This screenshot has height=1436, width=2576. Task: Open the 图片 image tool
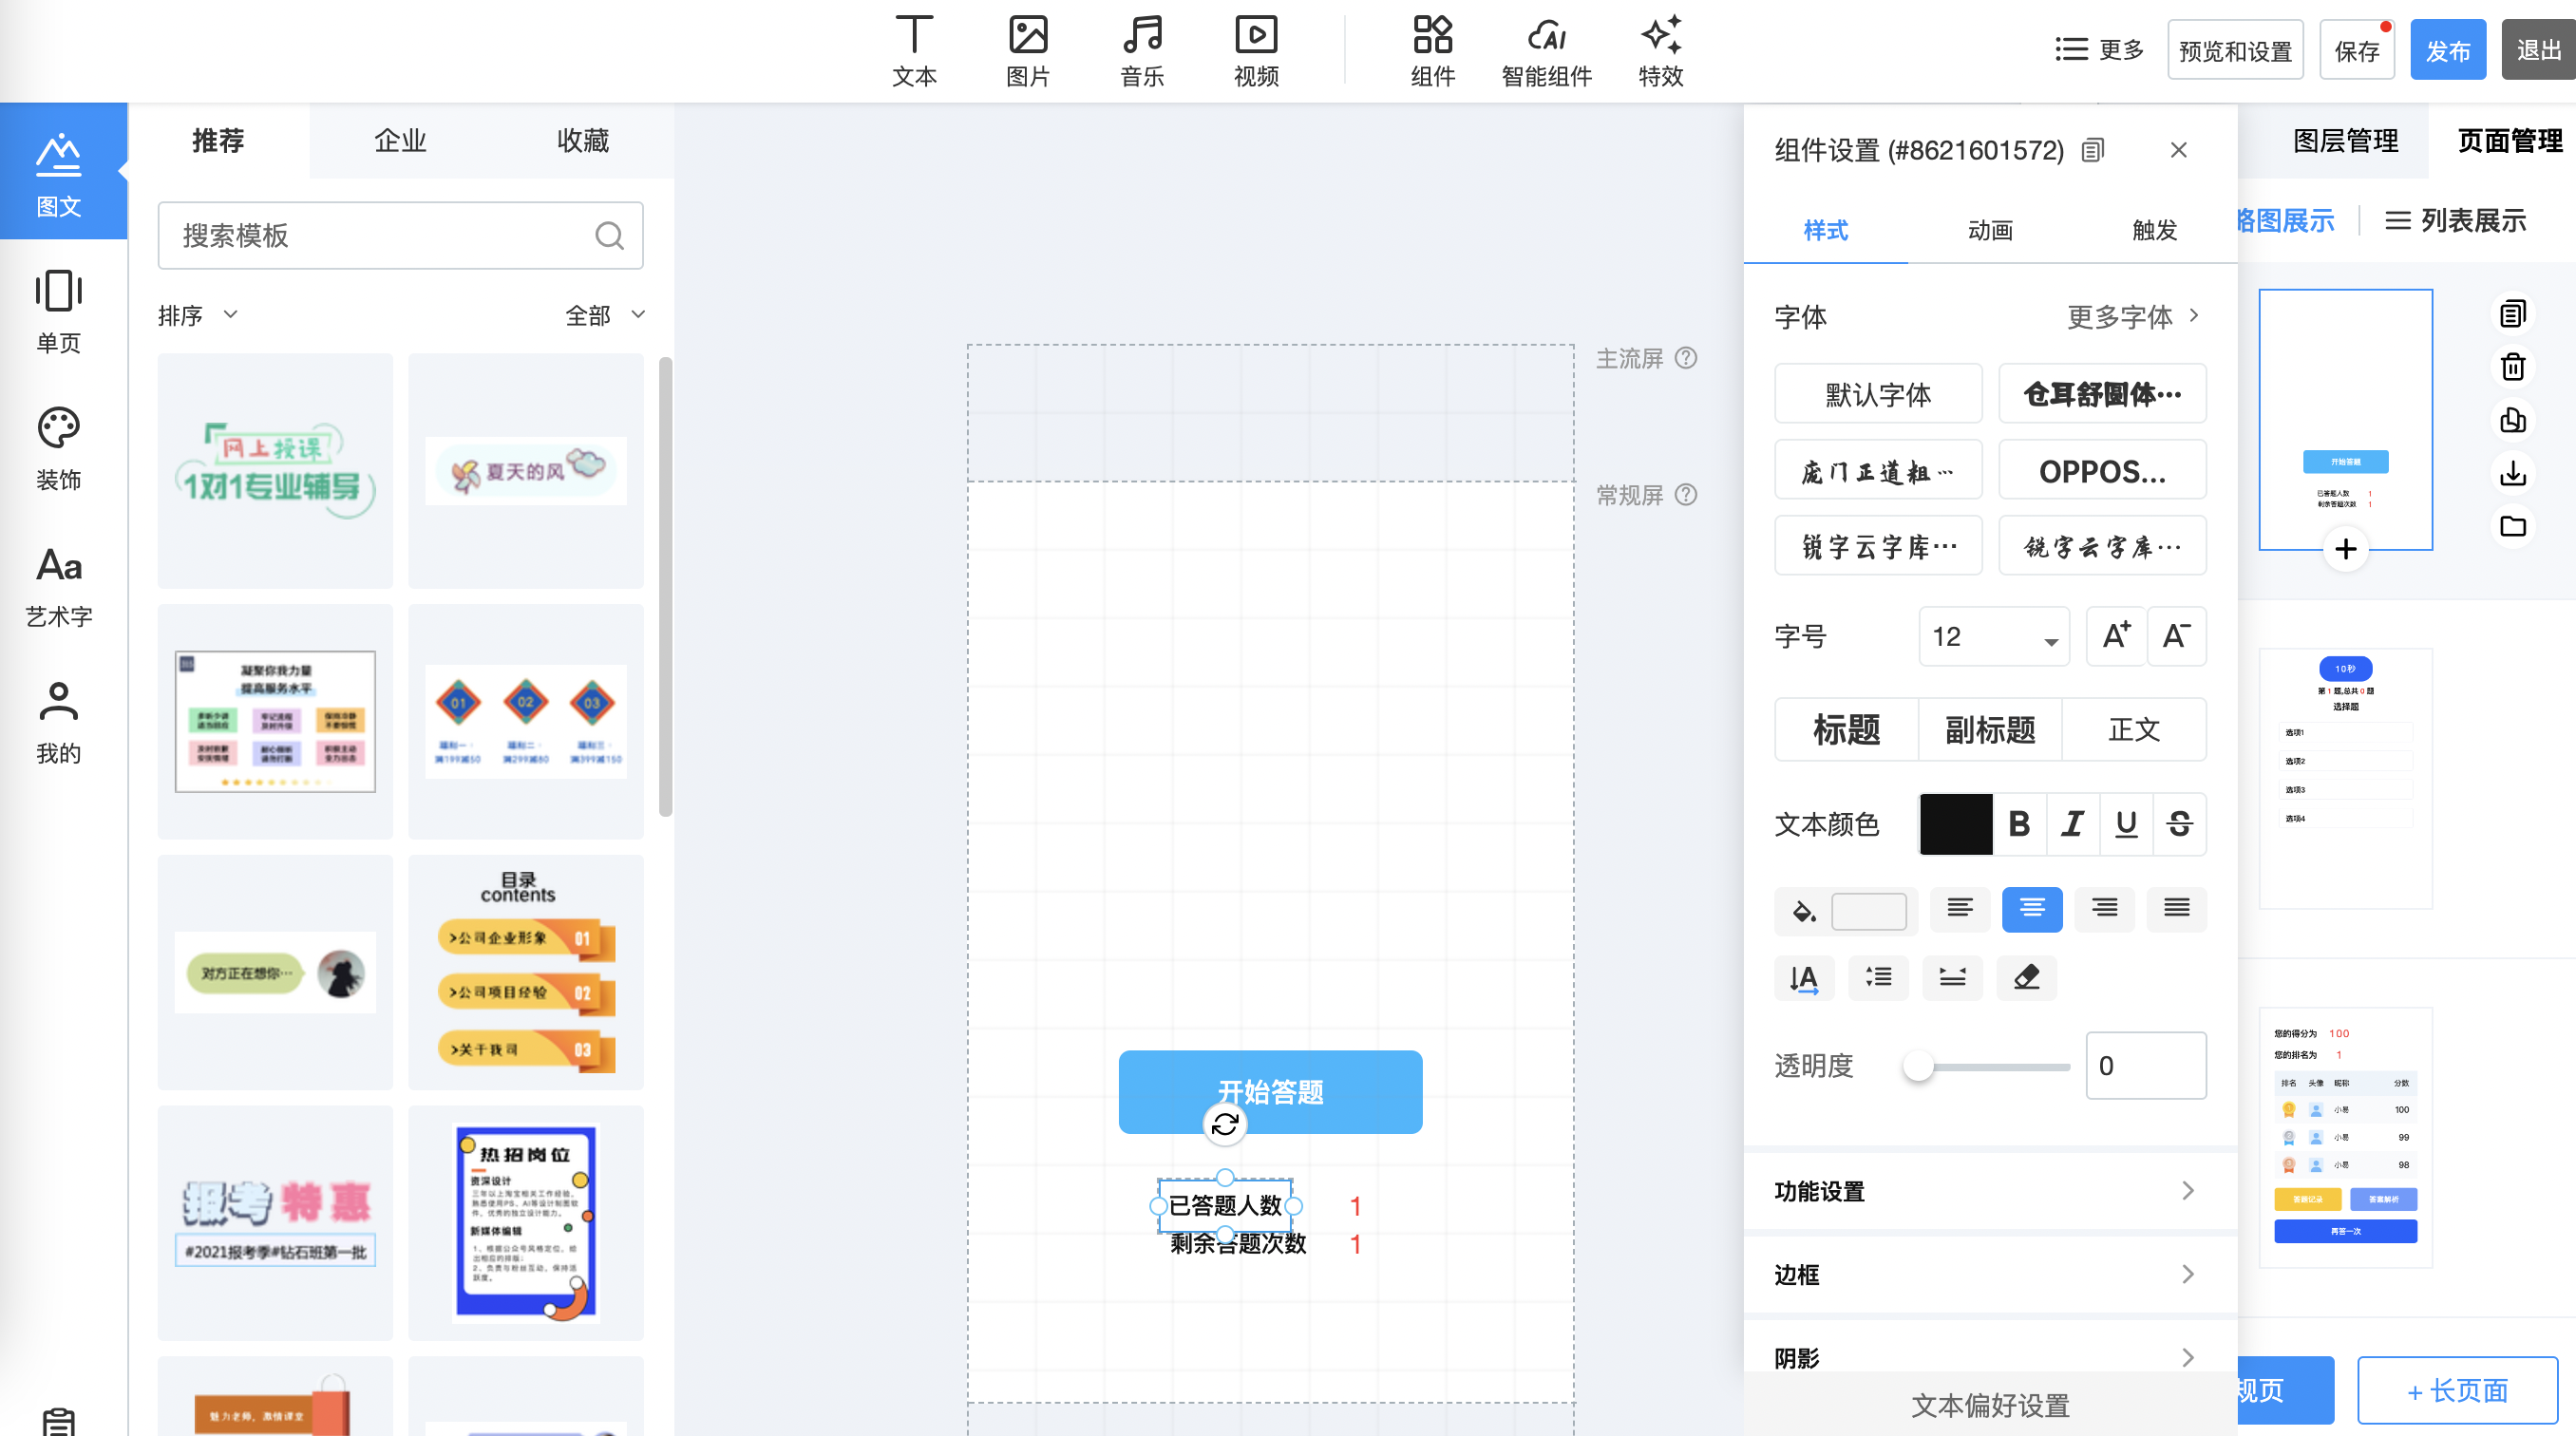[1028, 51]
